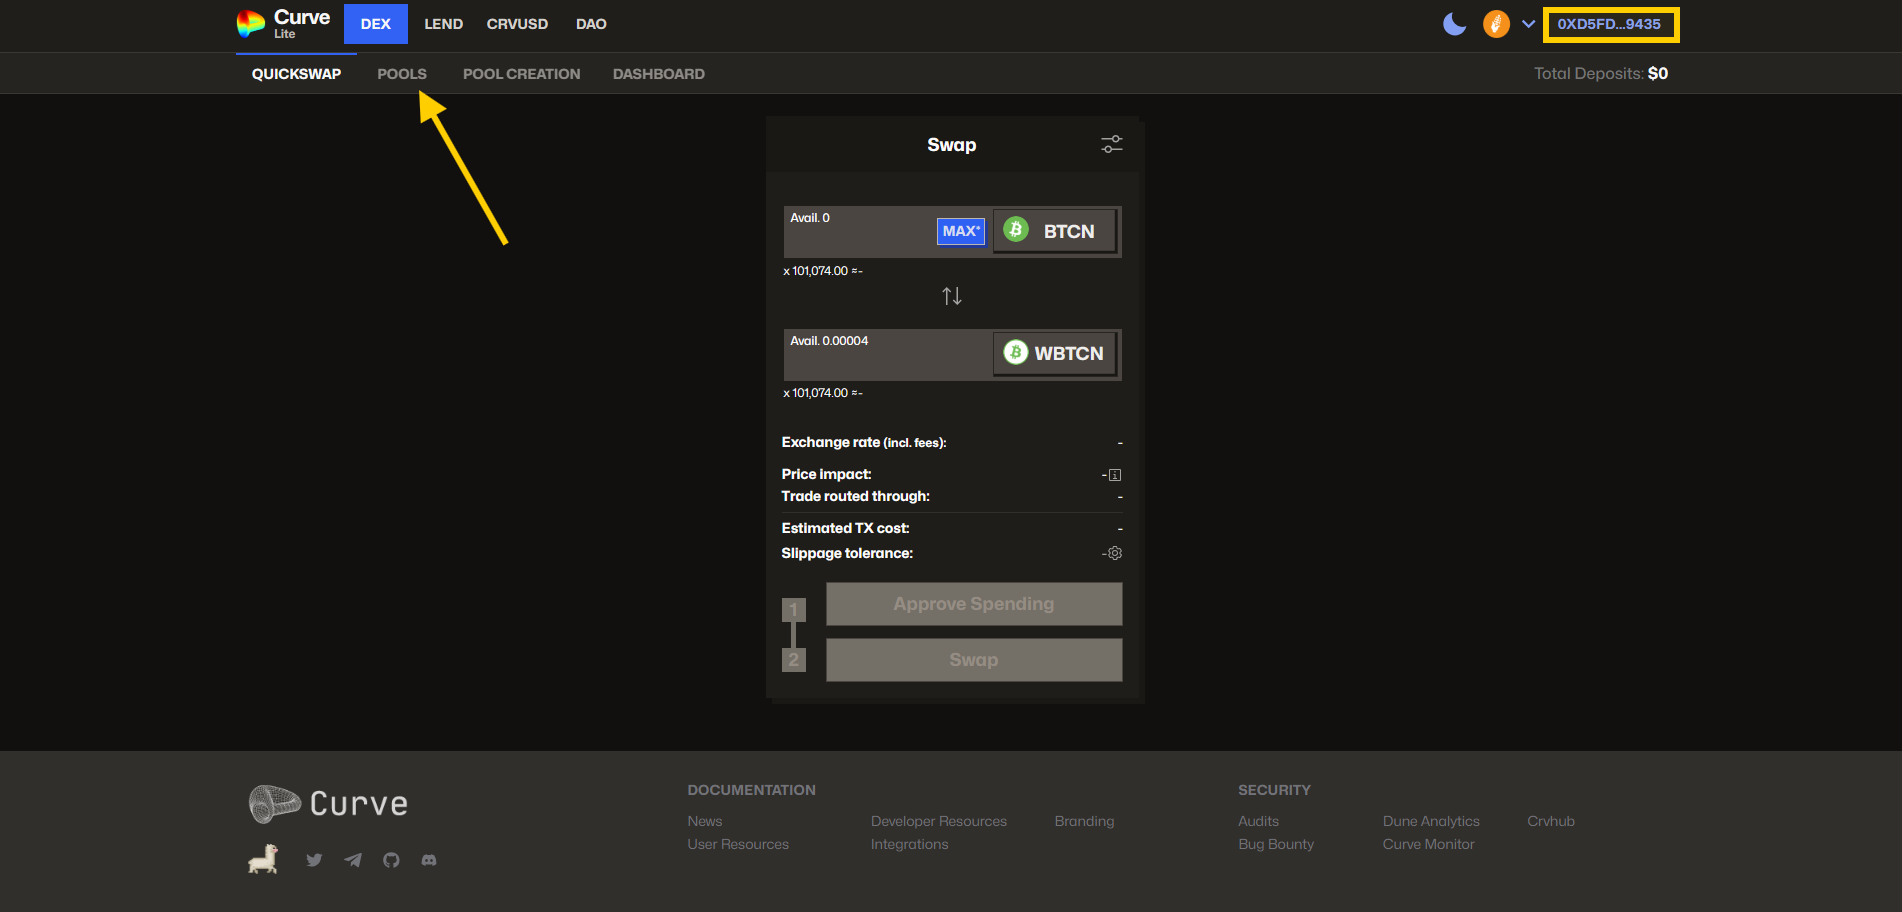The height and width of the screenshot is (912, 1902).
Task: Click price impact info icon
Action: (x=1115, y=475)
